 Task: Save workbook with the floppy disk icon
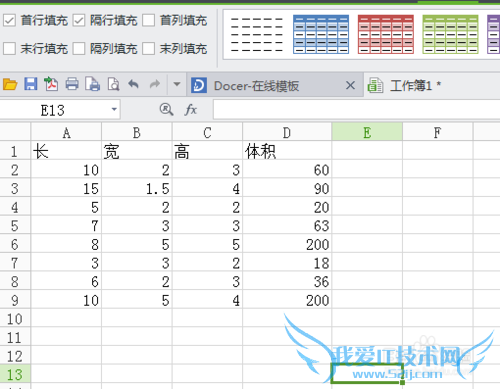(31, 84)
